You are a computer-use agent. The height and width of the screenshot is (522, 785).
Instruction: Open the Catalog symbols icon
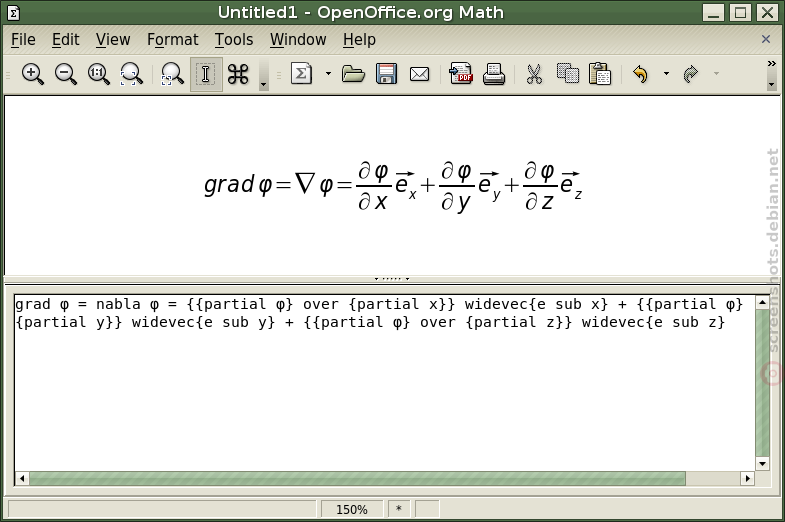pos(238,75)
